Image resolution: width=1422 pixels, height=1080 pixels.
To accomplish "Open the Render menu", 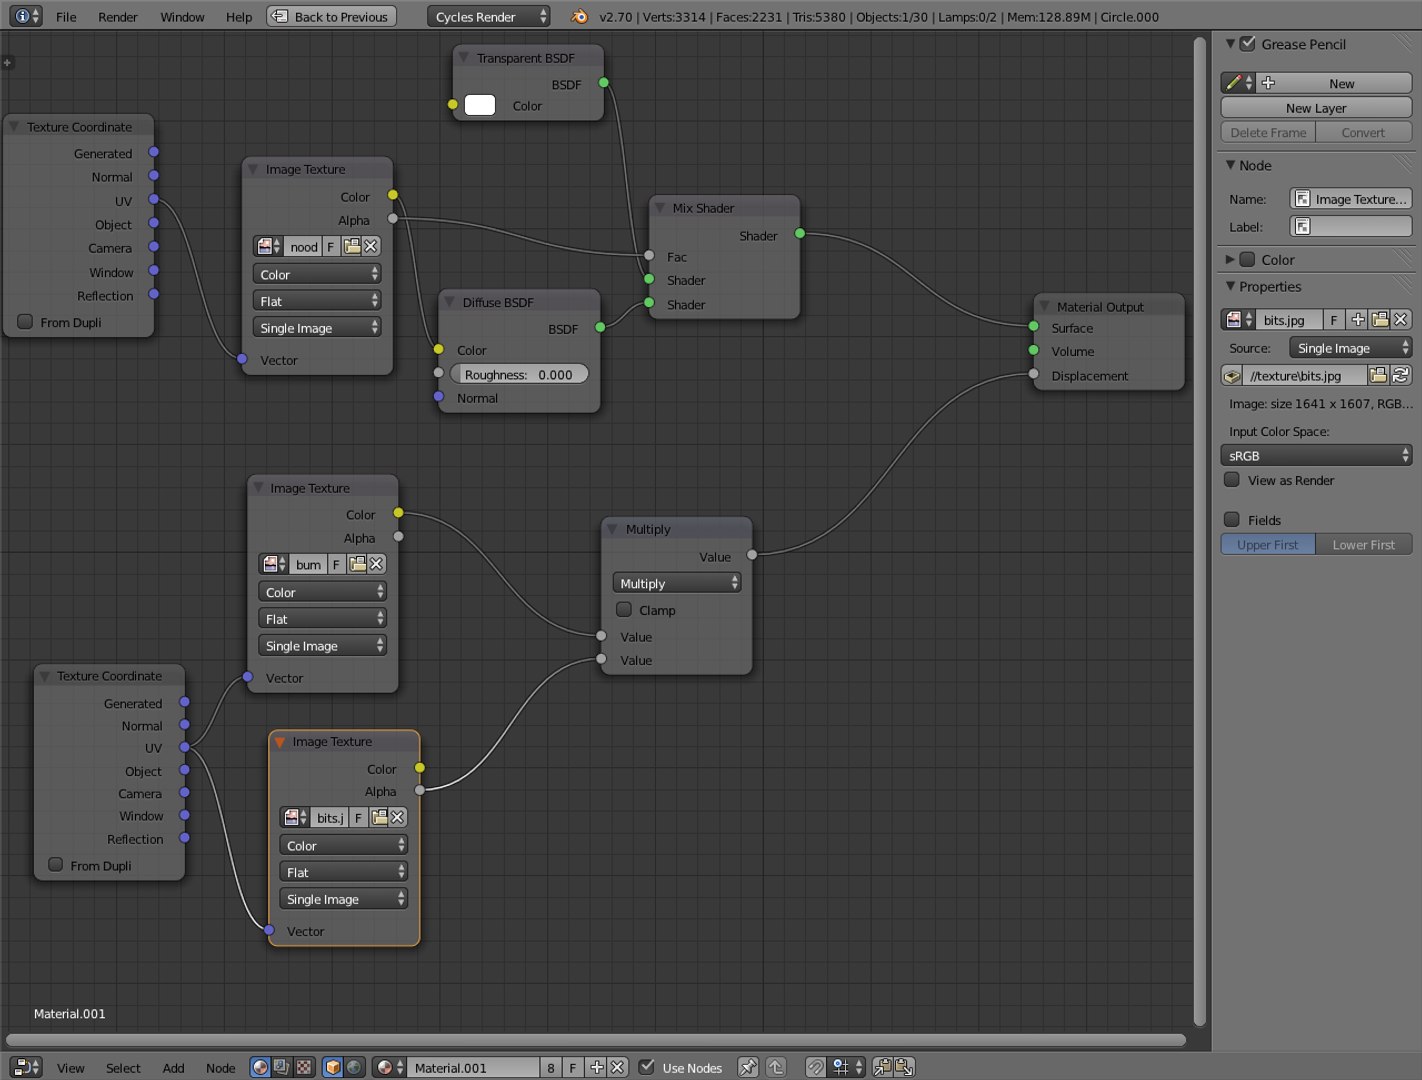I will click(118, 17).
